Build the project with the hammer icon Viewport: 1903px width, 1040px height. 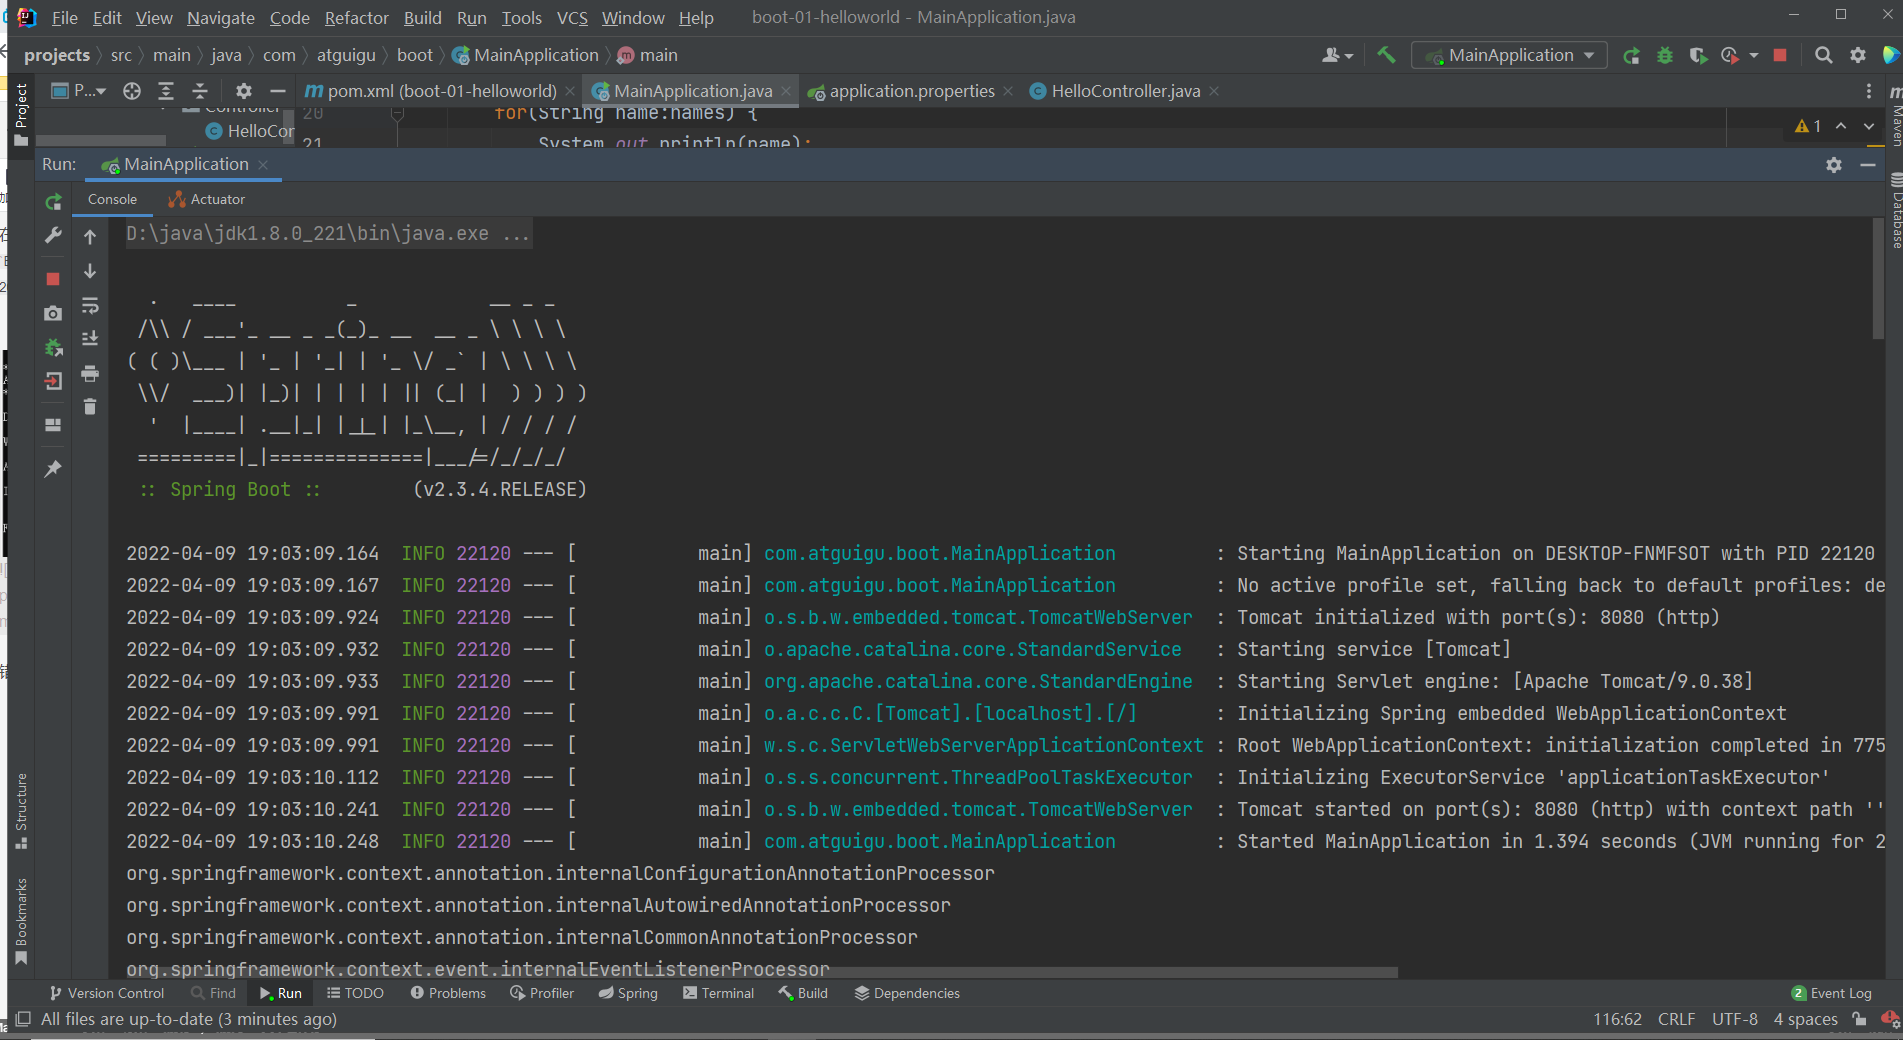[x=1386, y=55]
